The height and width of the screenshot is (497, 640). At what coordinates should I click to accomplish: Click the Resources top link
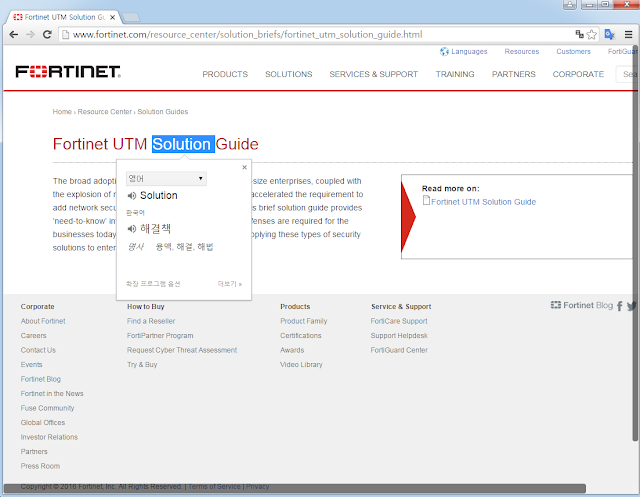[522, 51]
